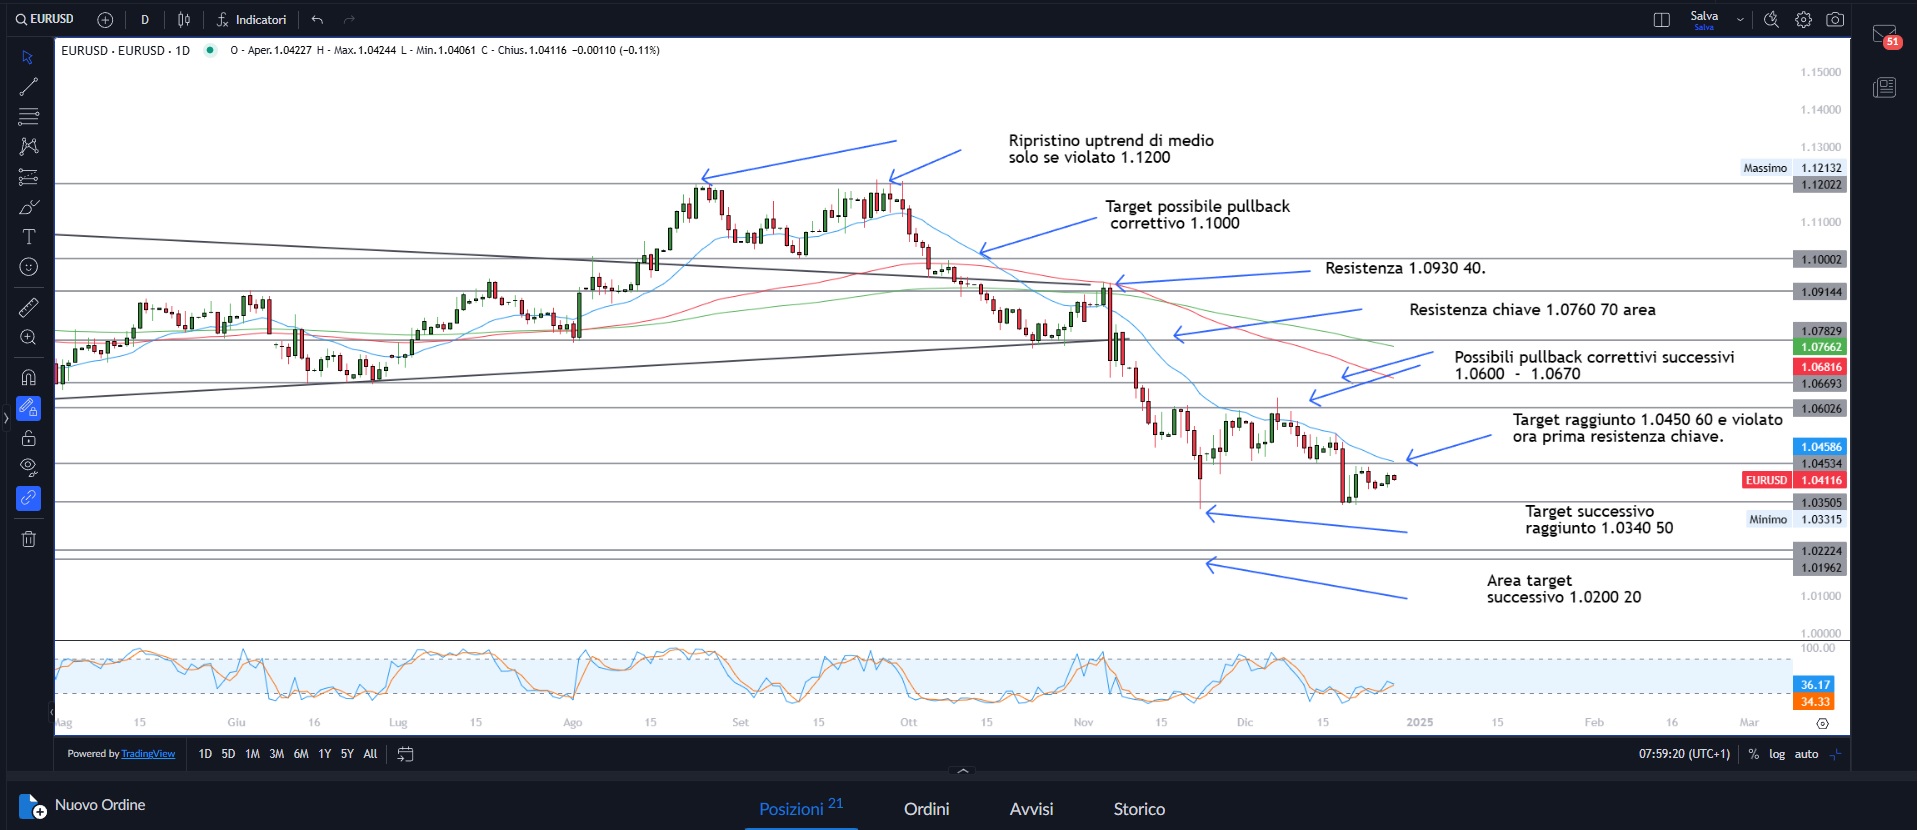Open the ruler measure tool
The image size is (1921, 830).
(x=29, y=308)
